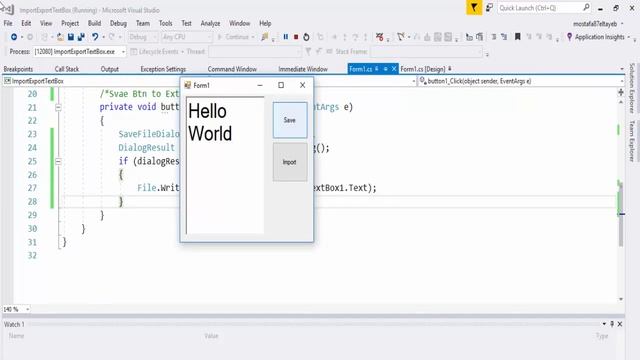Click the Navigate Backward arrow icon
Viewport: 640px width, 360px height.
pyautogui.click(x=13, y=37)
